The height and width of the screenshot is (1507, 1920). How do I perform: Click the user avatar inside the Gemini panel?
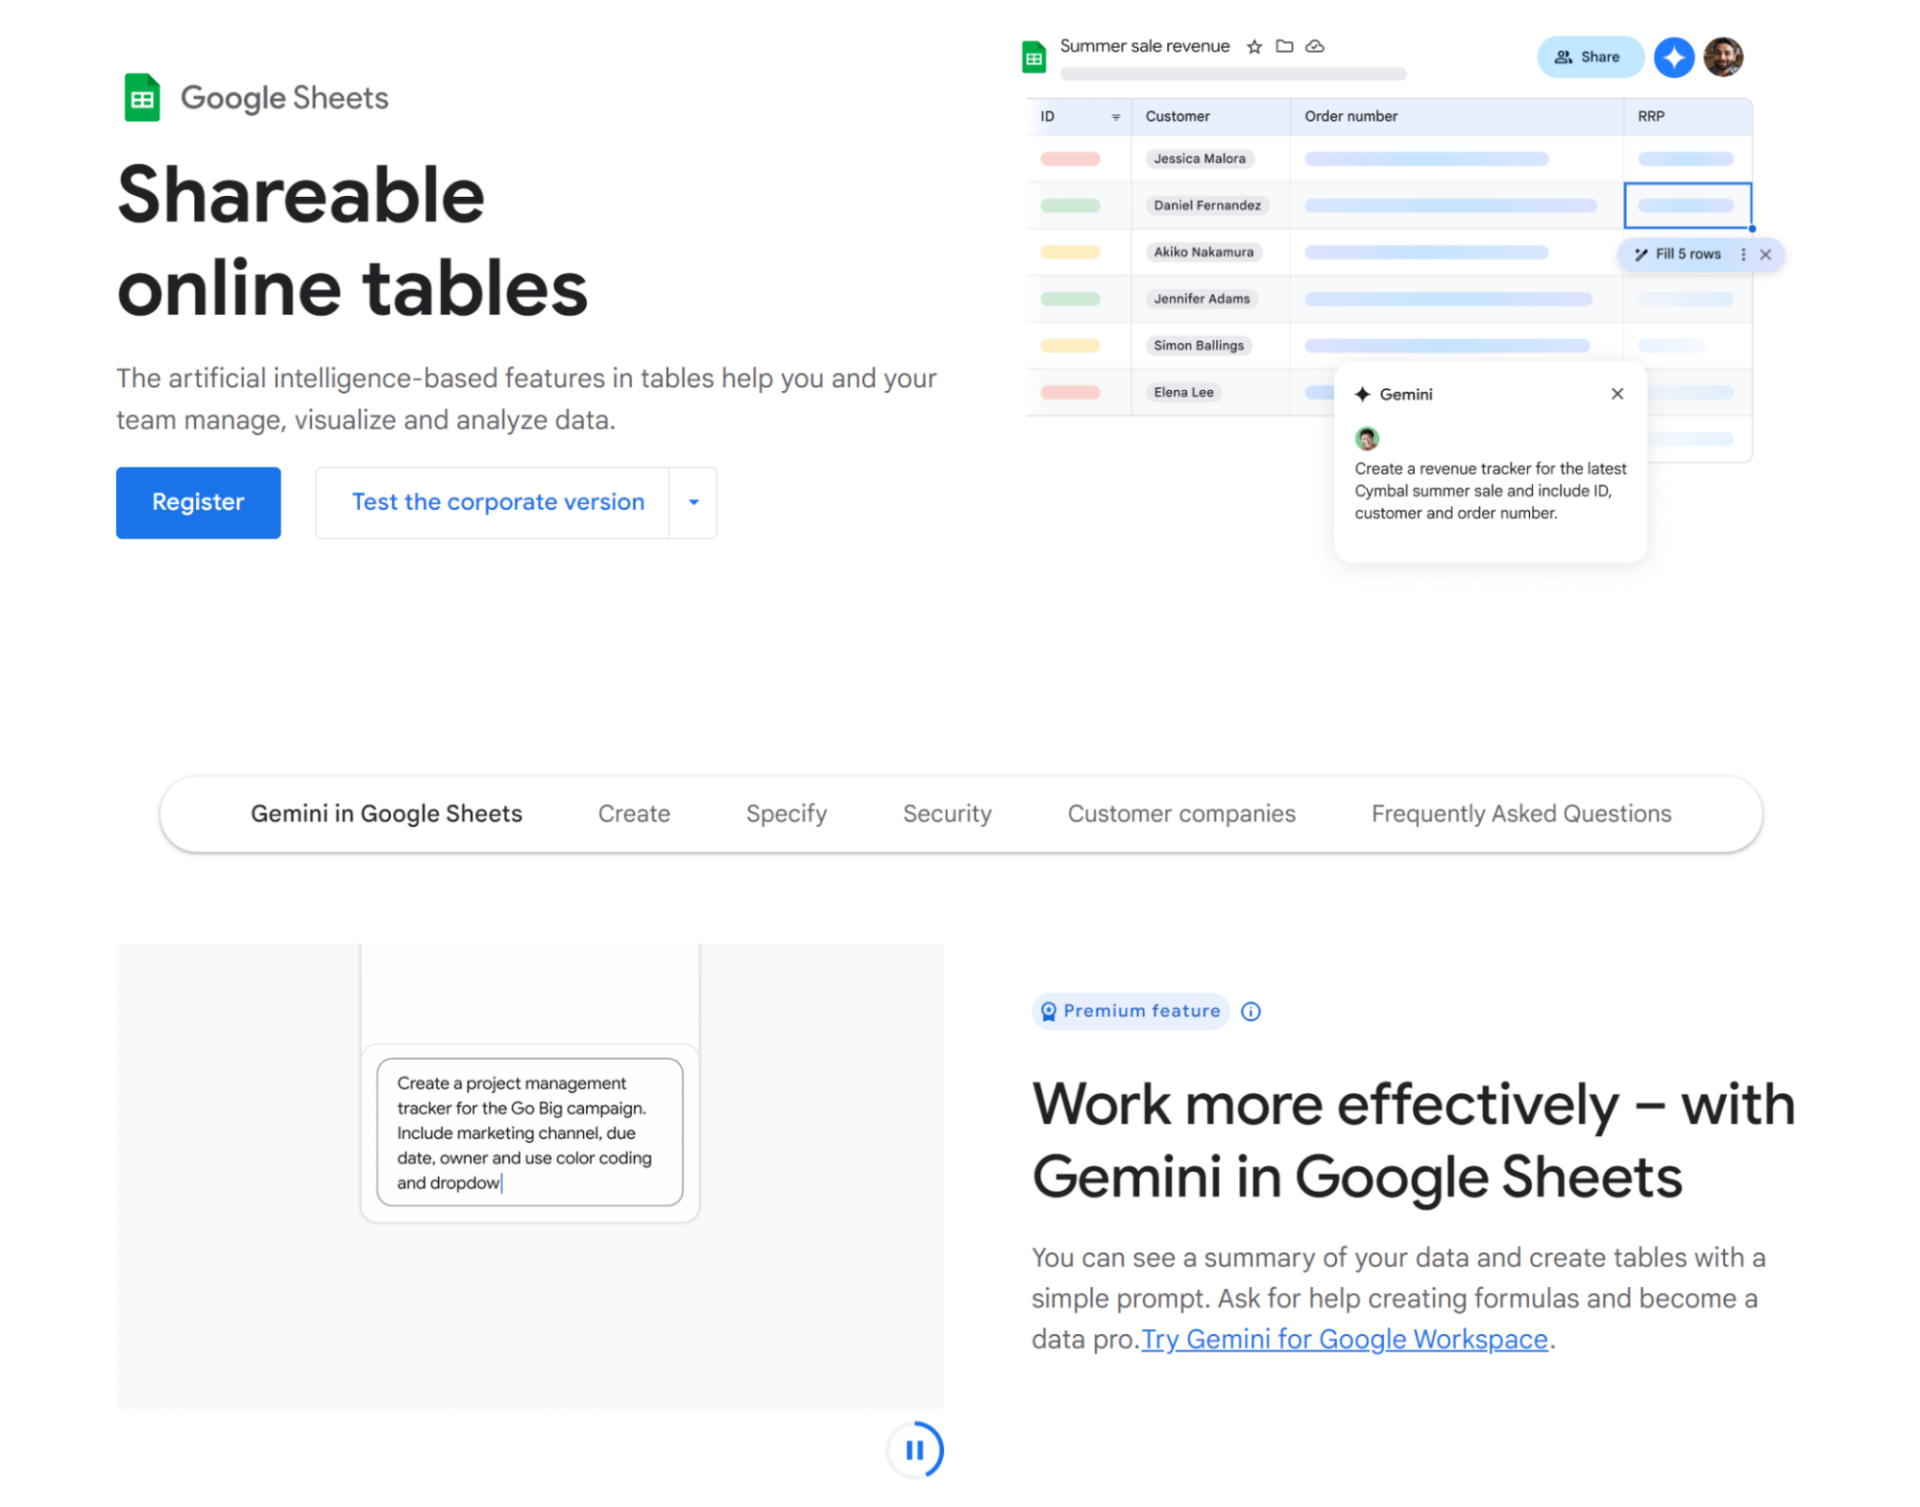[x=1367, y=438]
